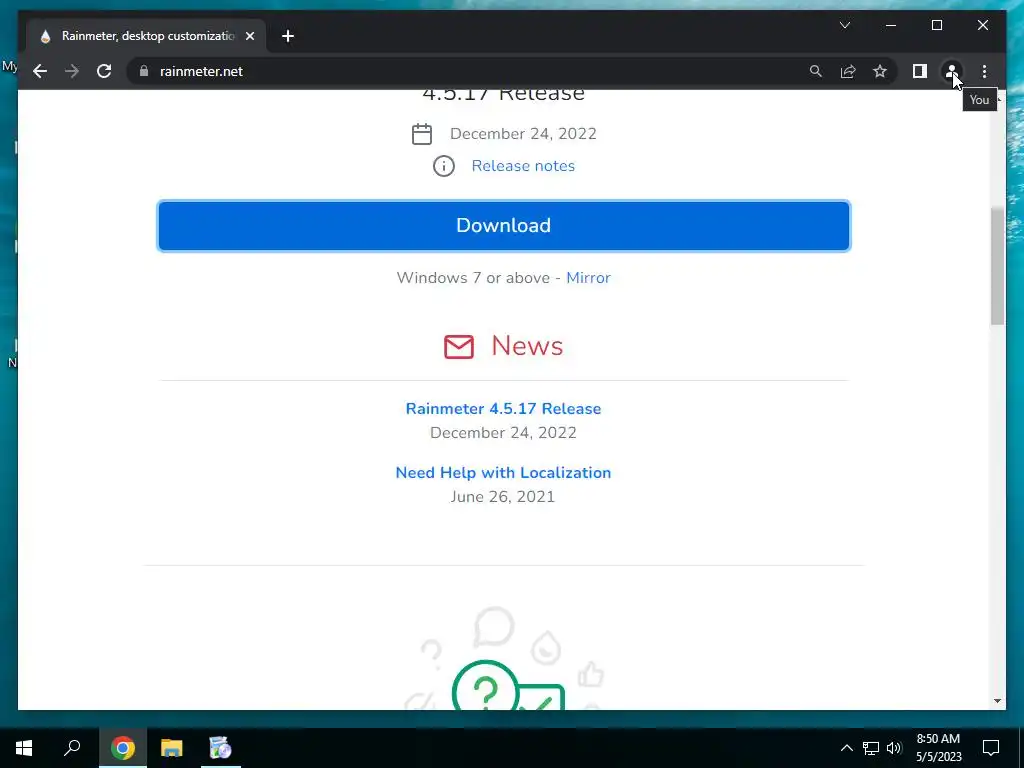Open the Mirror download link
The image size is (1024, 768).
(x=588, y=278)
